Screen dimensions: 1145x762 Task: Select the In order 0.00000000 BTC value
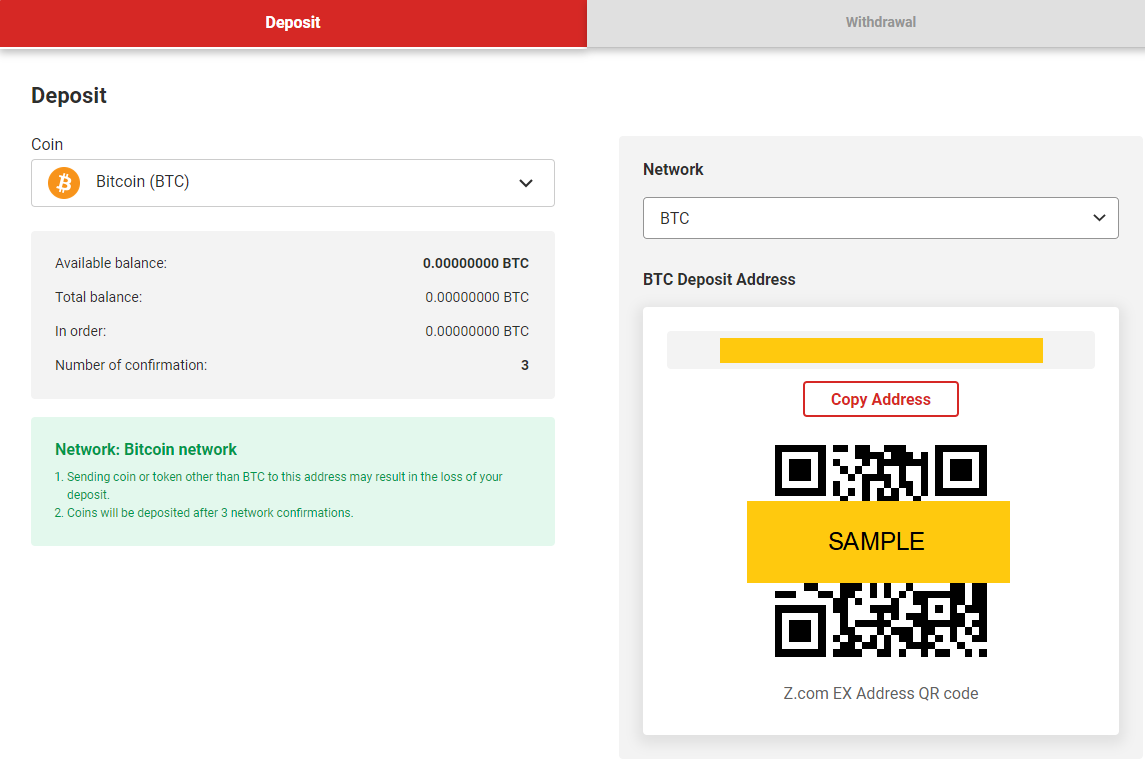477,331
